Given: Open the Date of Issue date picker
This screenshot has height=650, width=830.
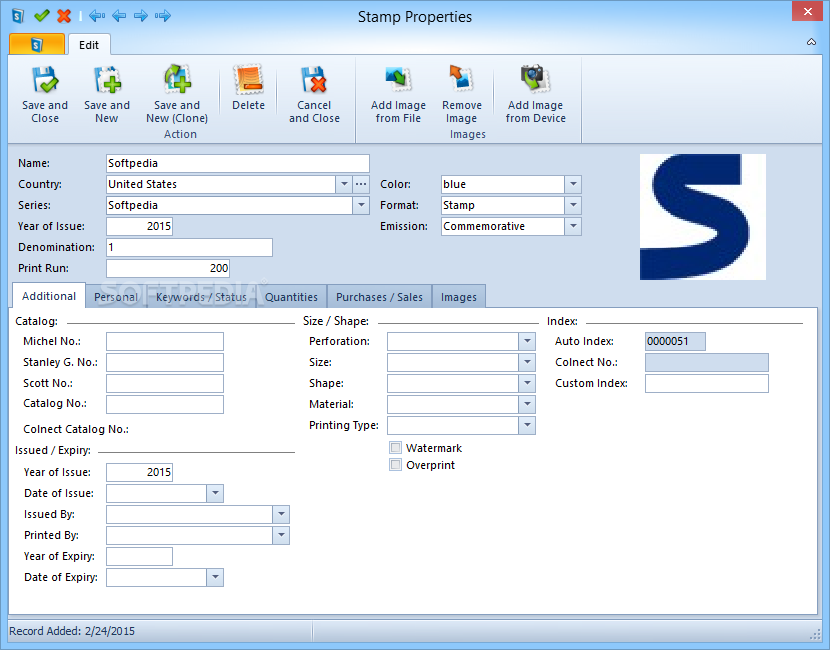Looking at the screenshot, I should coord(215,493).
